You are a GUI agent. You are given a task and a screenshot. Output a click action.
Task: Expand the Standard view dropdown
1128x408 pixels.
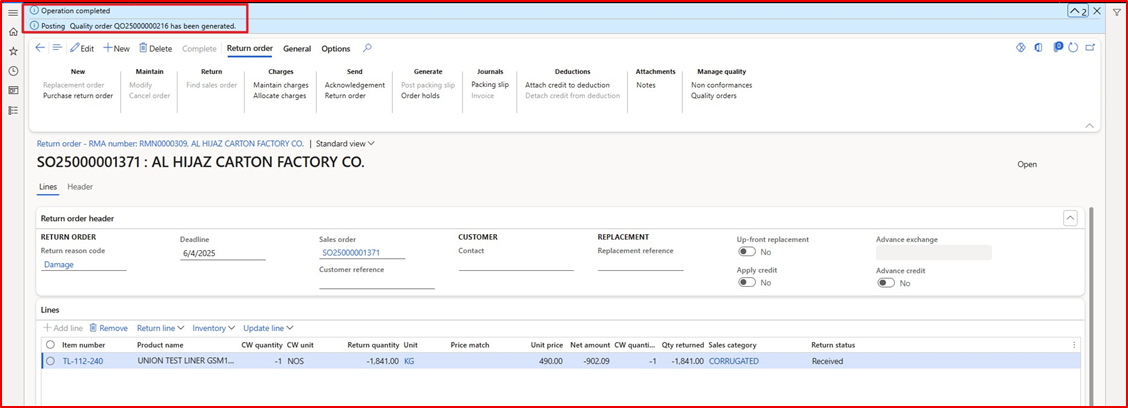pyautogui.click(x=345, y=143)
